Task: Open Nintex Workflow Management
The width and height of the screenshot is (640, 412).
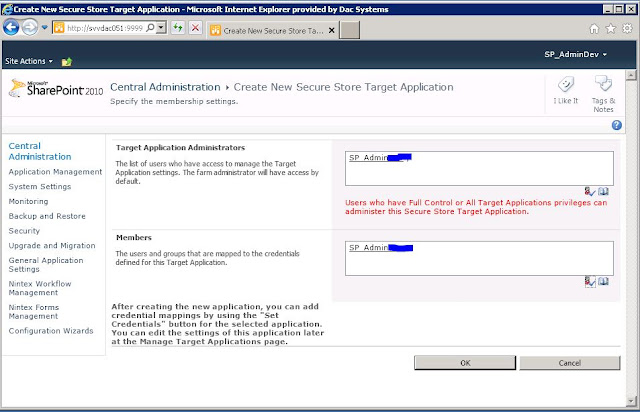Action: [40, 288]
